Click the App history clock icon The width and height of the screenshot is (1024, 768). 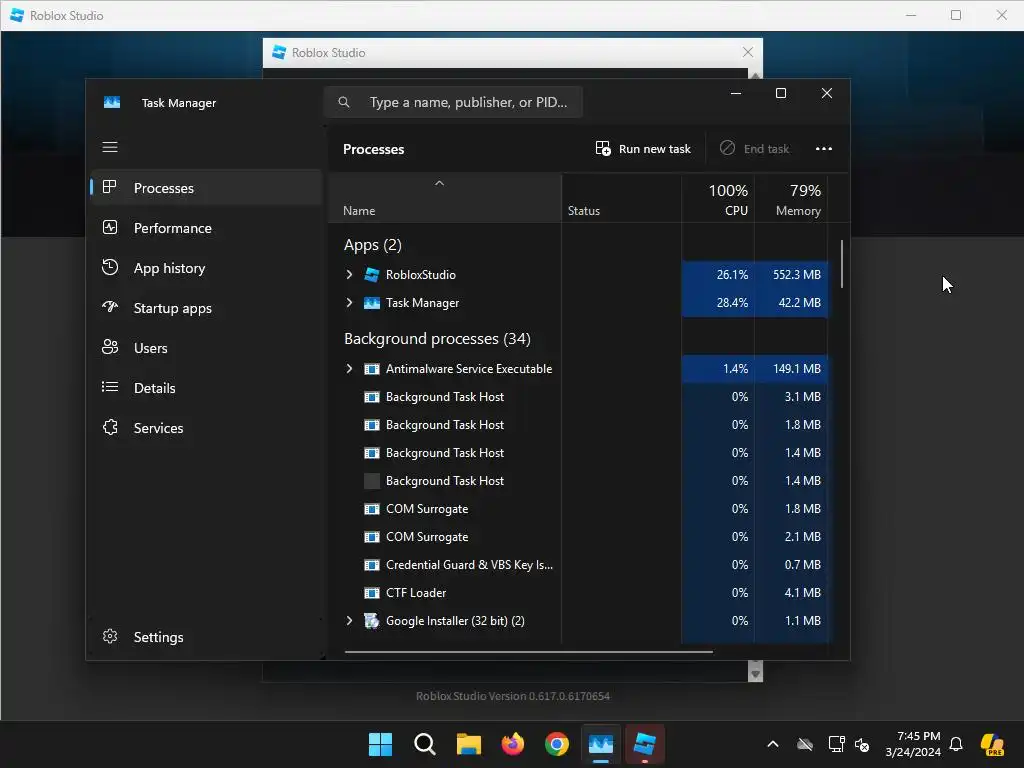pos(110,267)
